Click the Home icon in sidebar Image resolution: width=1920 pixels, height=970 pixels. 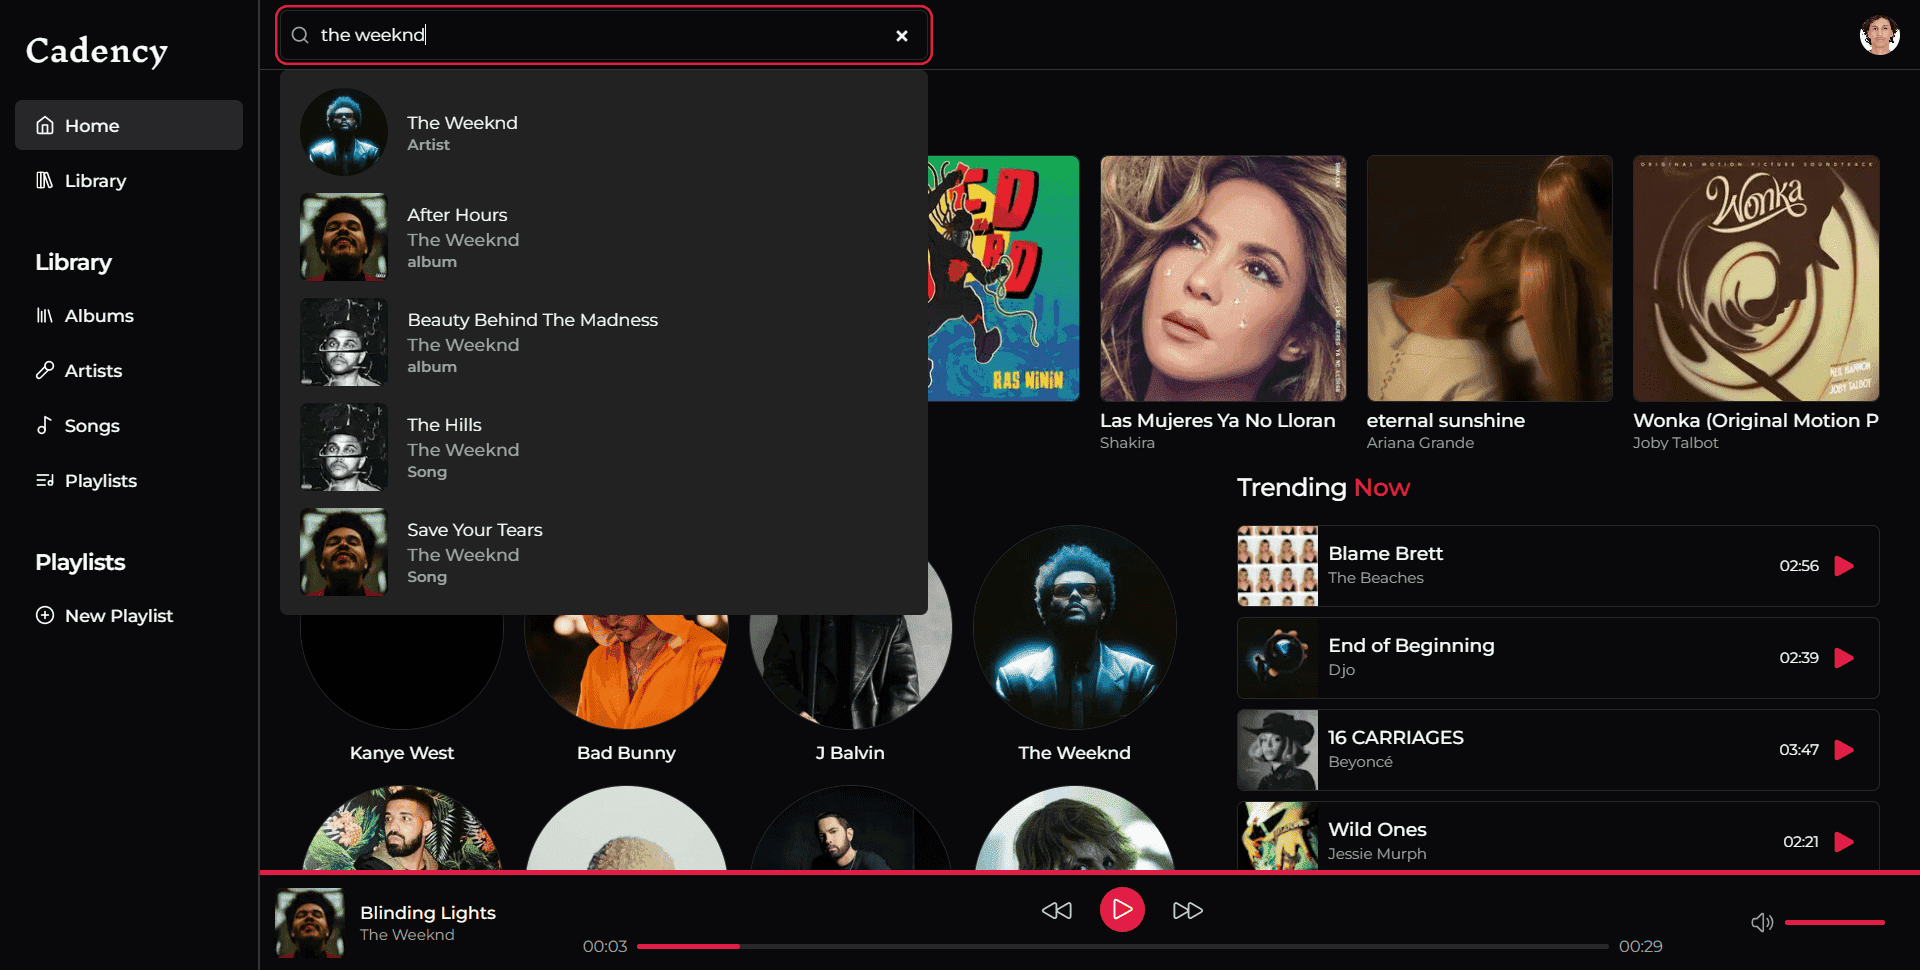click(x=45, y=125)
